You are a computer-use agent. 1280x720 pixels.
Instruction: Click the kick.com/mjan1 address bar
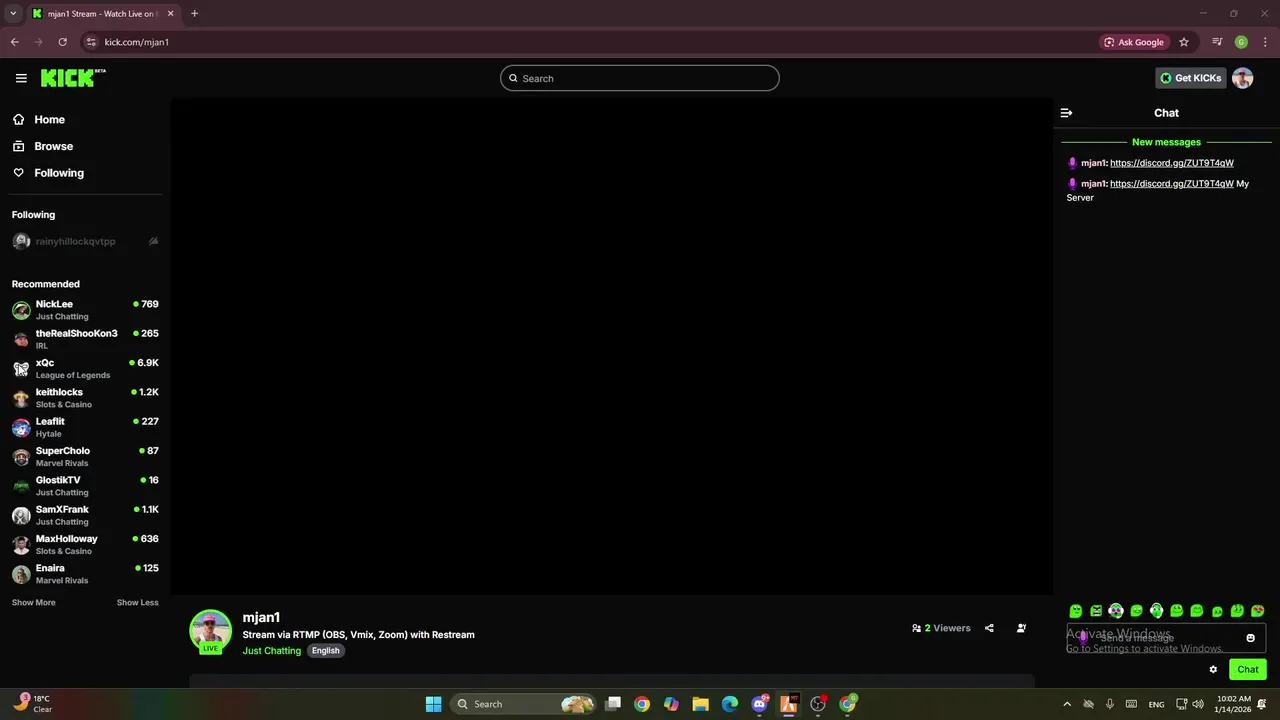[136, 42]
